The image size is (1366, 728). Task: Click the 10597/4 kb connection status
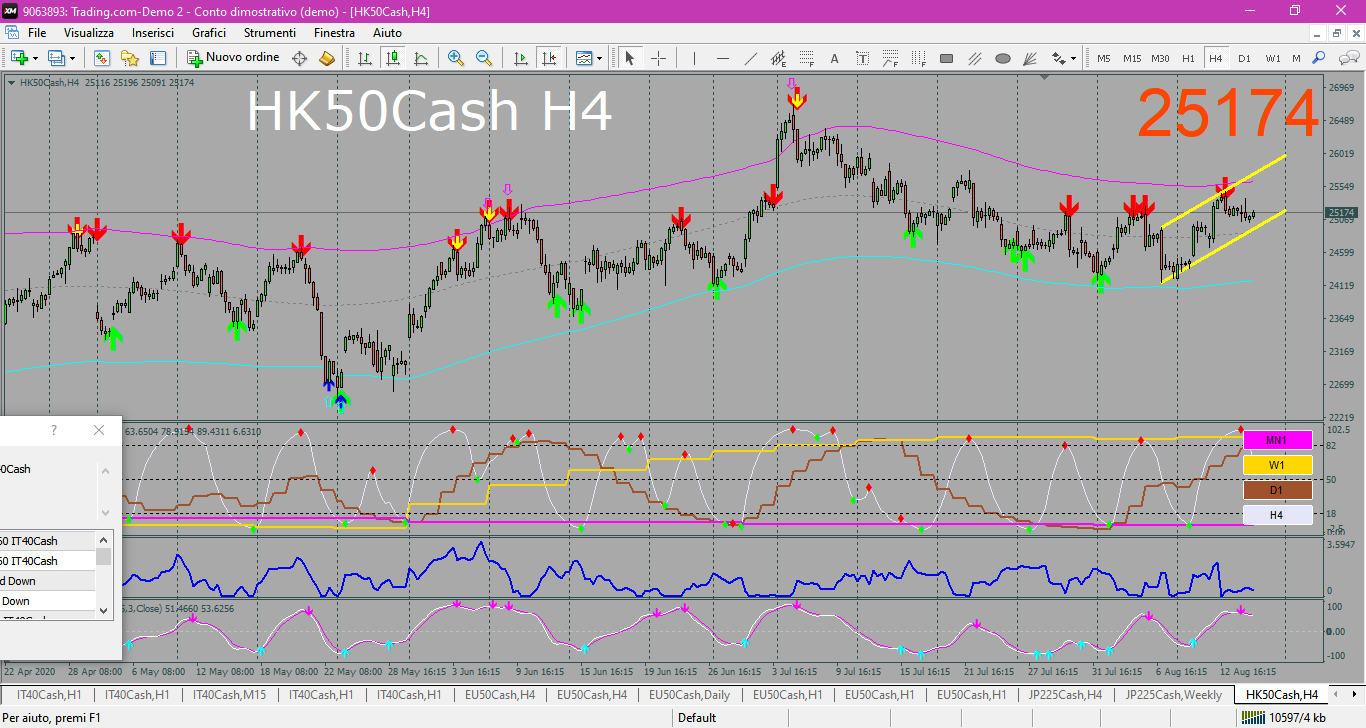click(1284, 717)
